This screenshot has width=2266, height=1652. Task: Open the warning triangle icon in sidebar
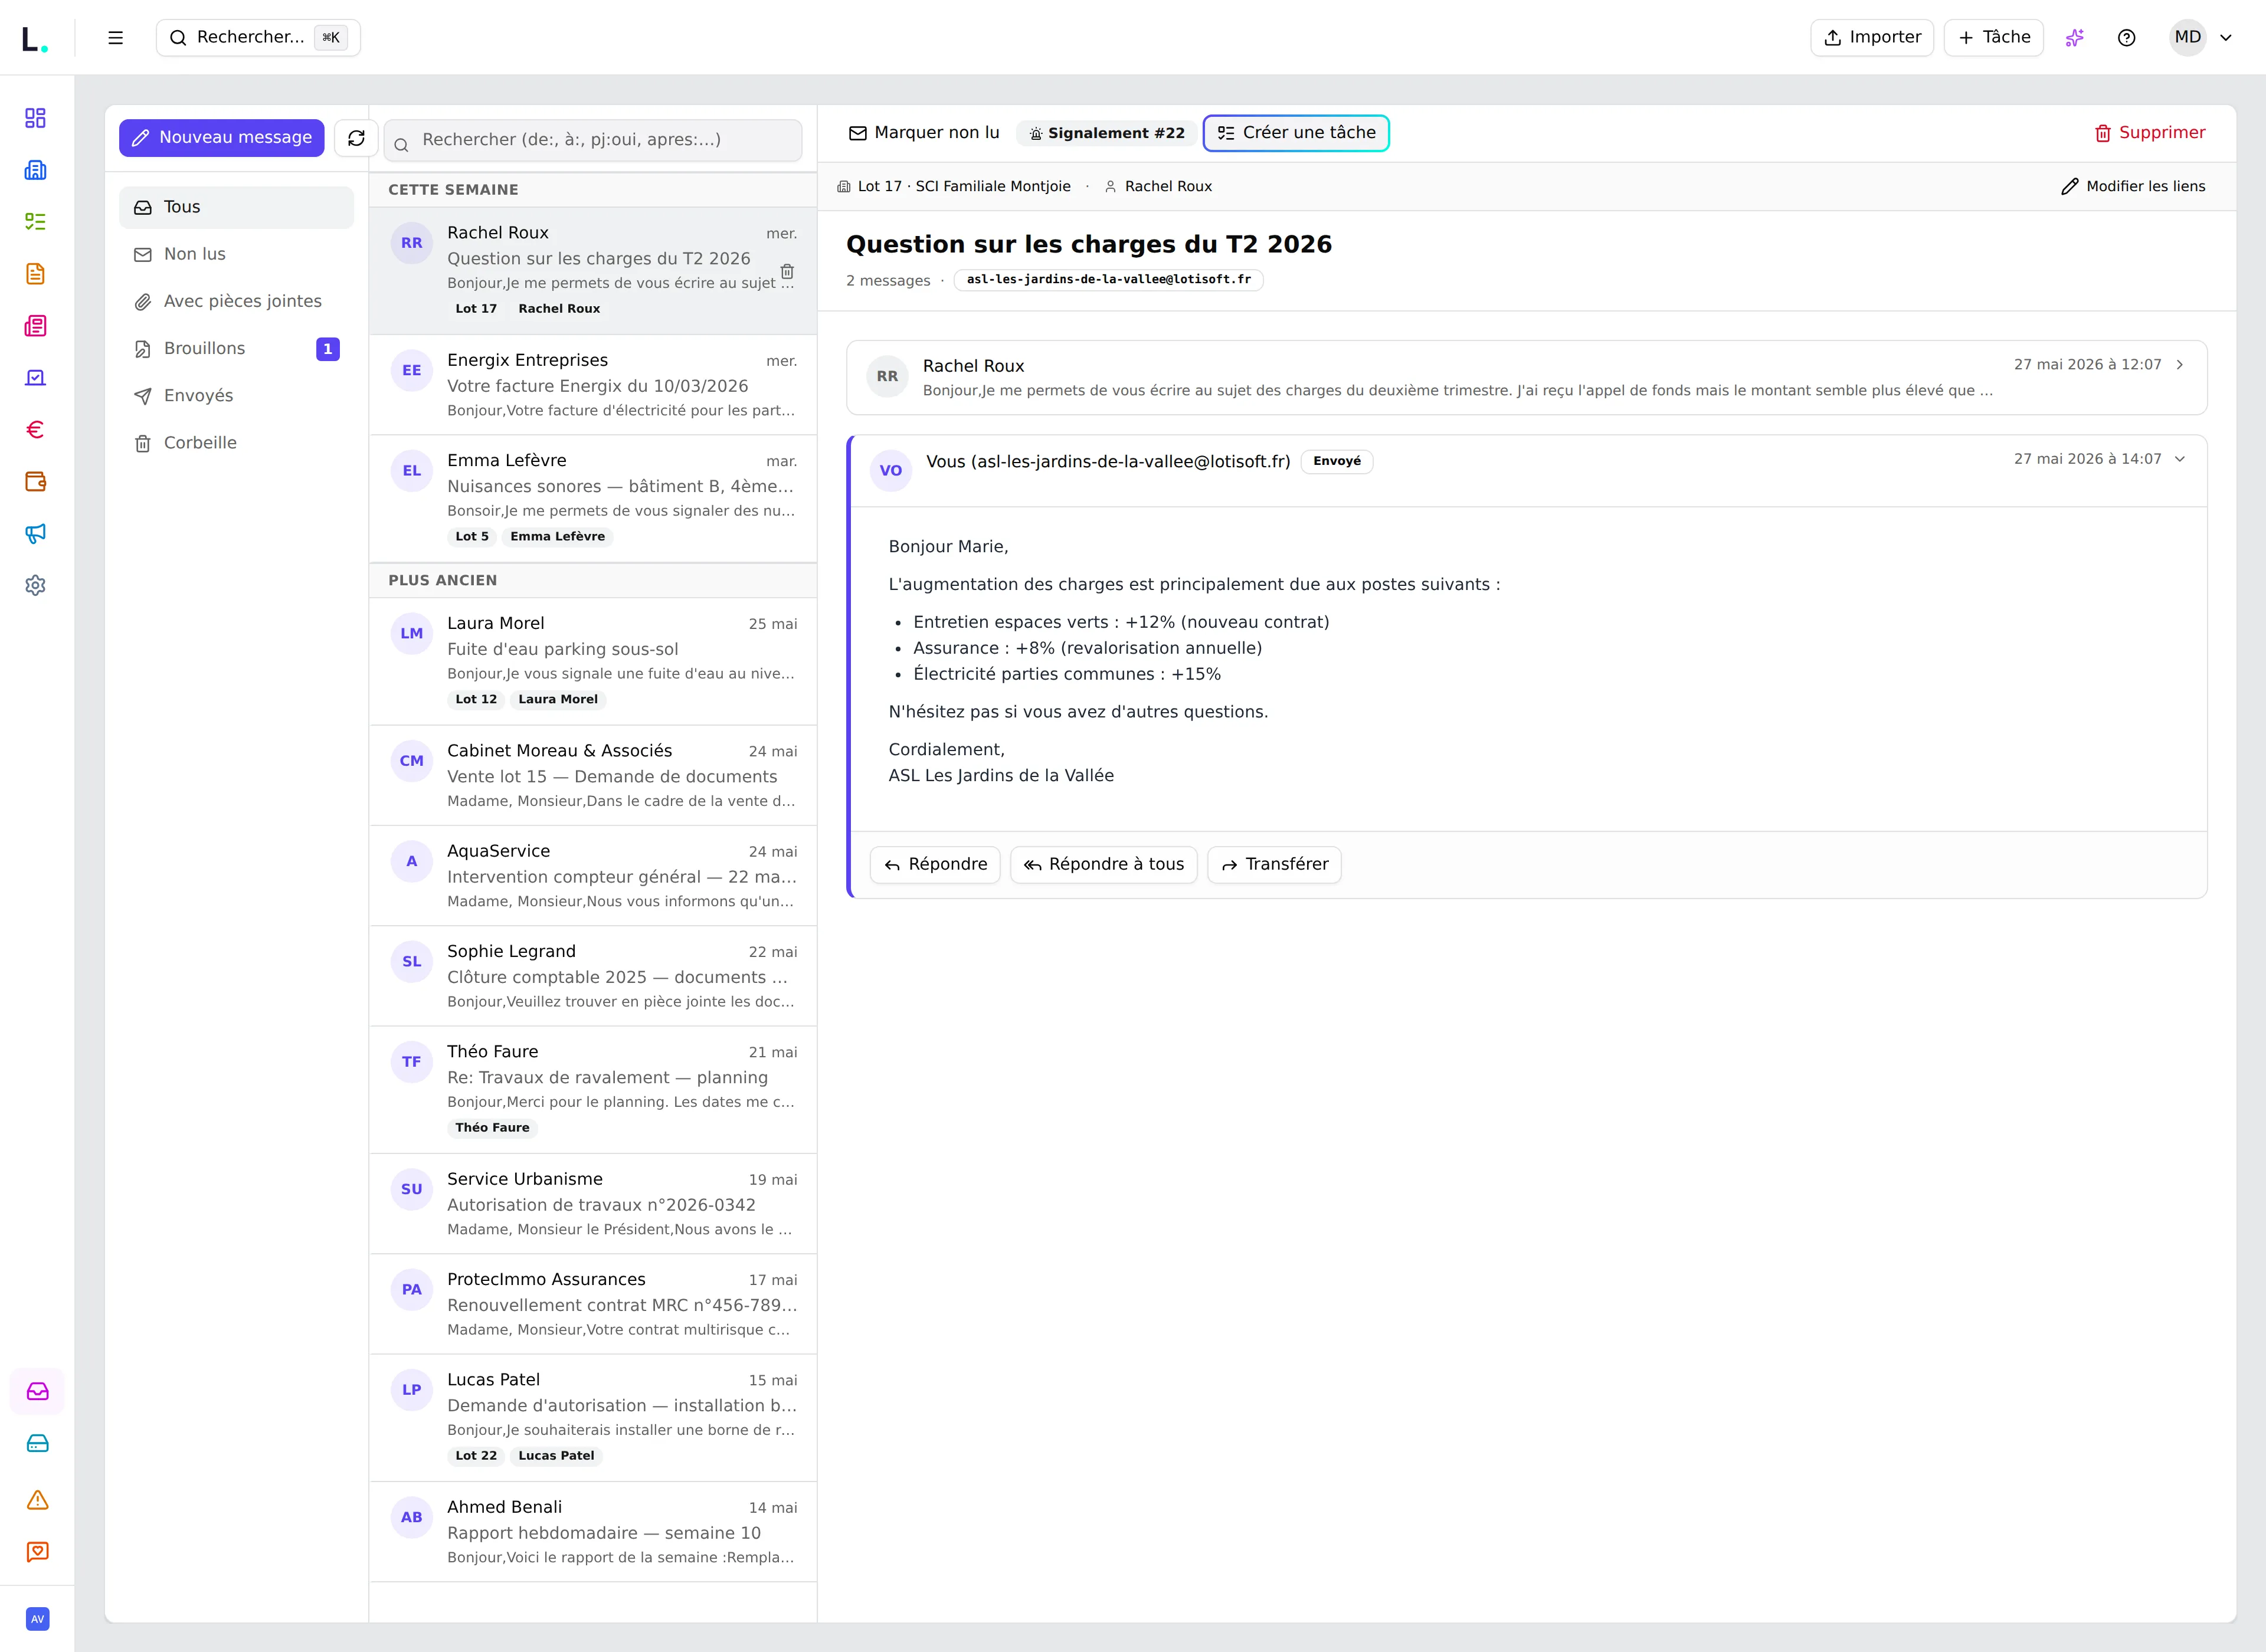click(x=37, y=1500)
